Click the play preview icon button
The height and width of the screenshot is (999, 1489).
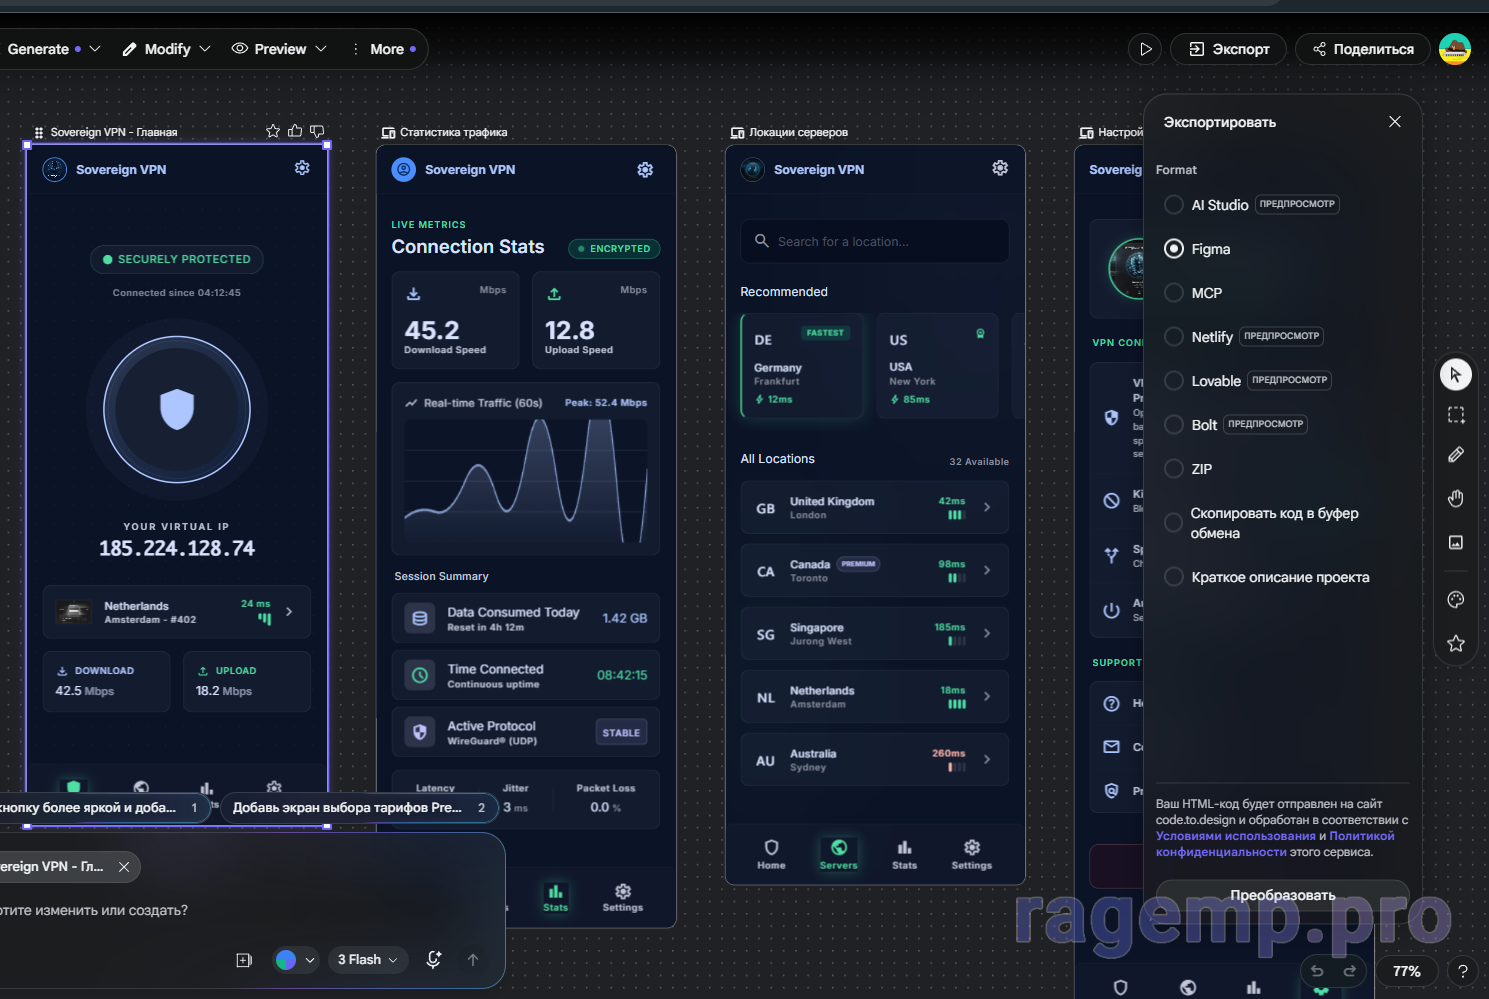[x=1146, y=49]
